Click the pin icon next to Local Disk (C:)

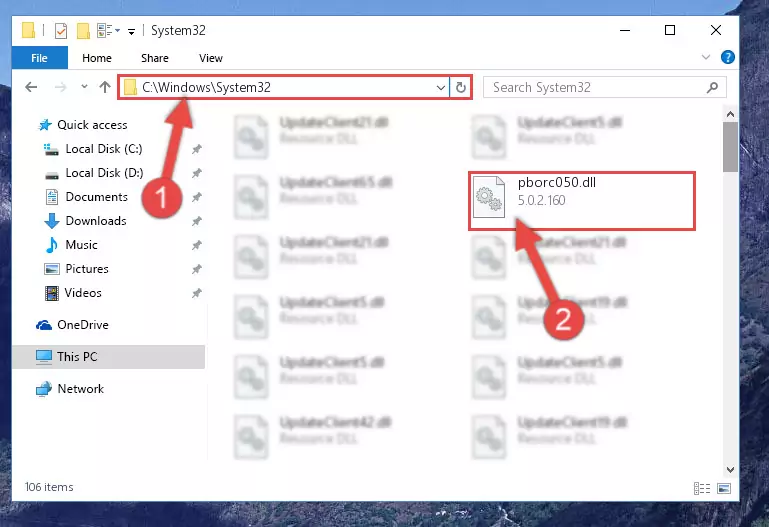point(197,149)
